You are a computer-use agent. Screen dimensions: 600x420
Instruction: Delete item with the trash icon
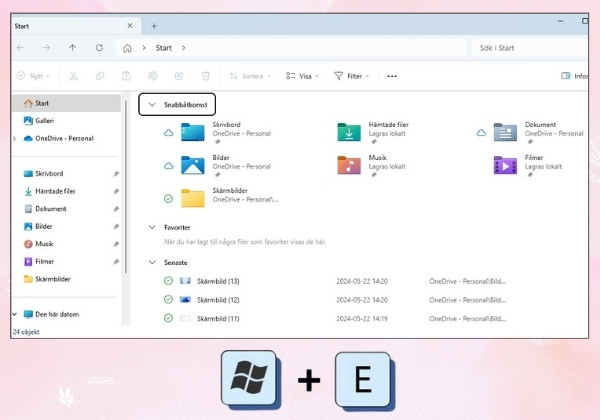pyautogui.click(x=205, y=76)
